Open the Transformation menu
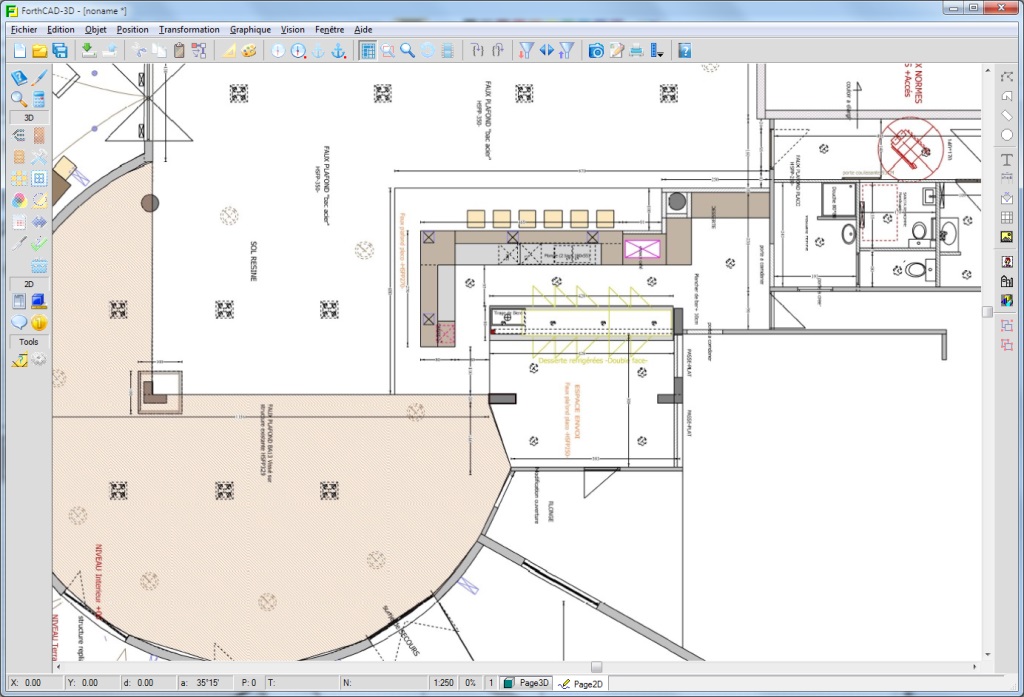 [189, 29]
